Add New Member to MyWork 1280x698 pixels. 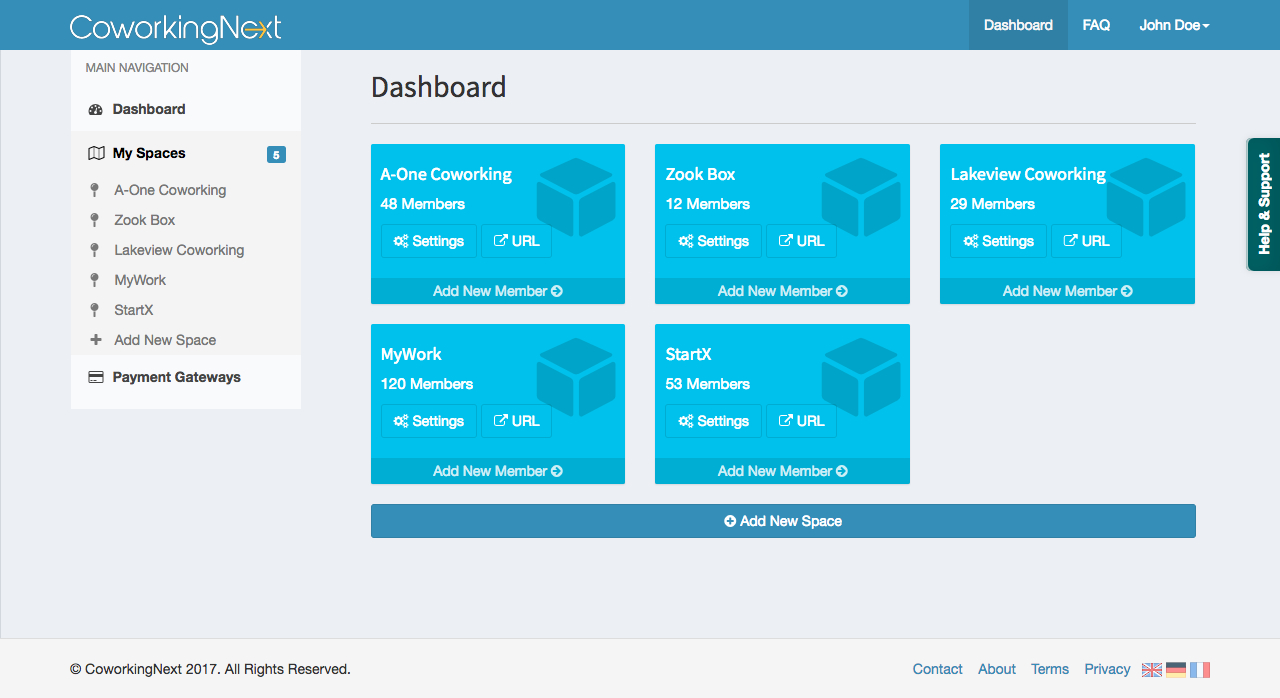click(x=498, y=471)
